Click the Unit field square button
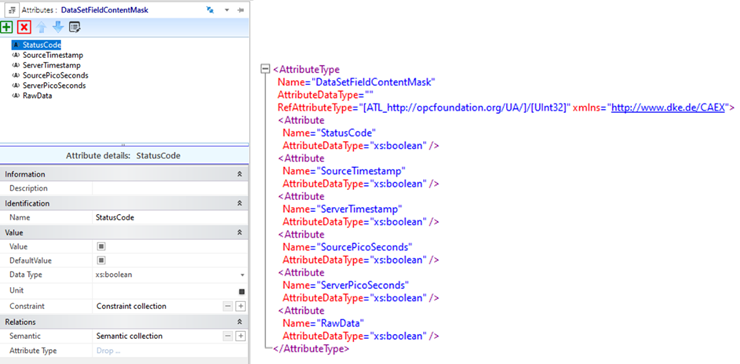The height and width of the screenshot is (364, 740). click(242, 292)
